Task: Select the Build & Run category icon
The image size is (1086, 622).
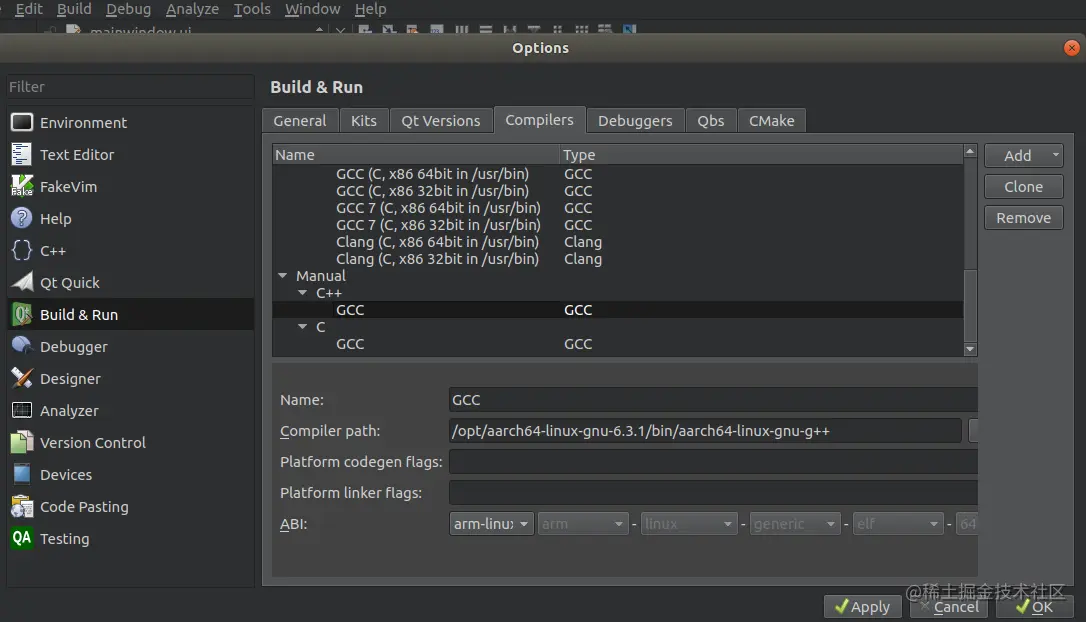Action: pyautogui.click(x=21, y=314)
